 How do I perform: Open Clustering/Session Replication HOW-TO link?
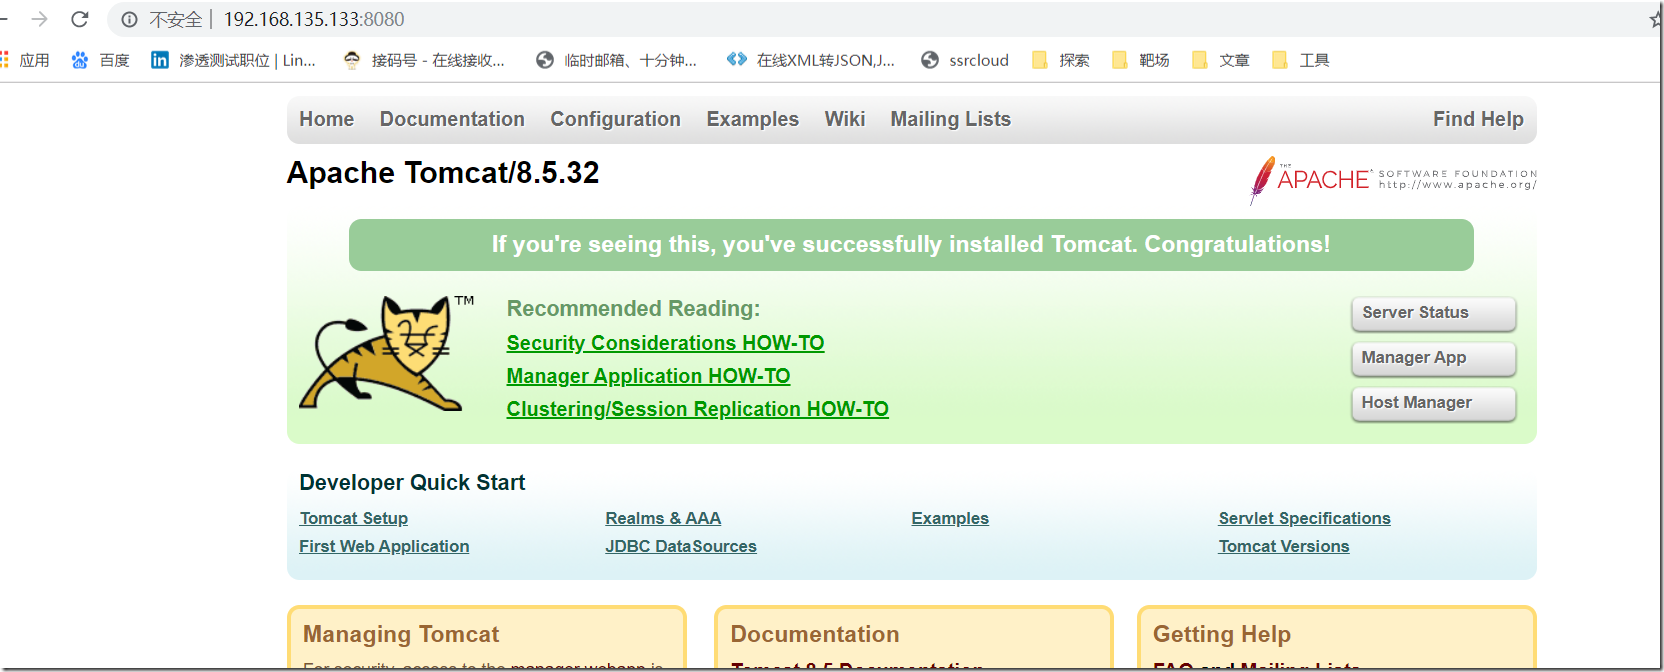[x=697, y=409]
